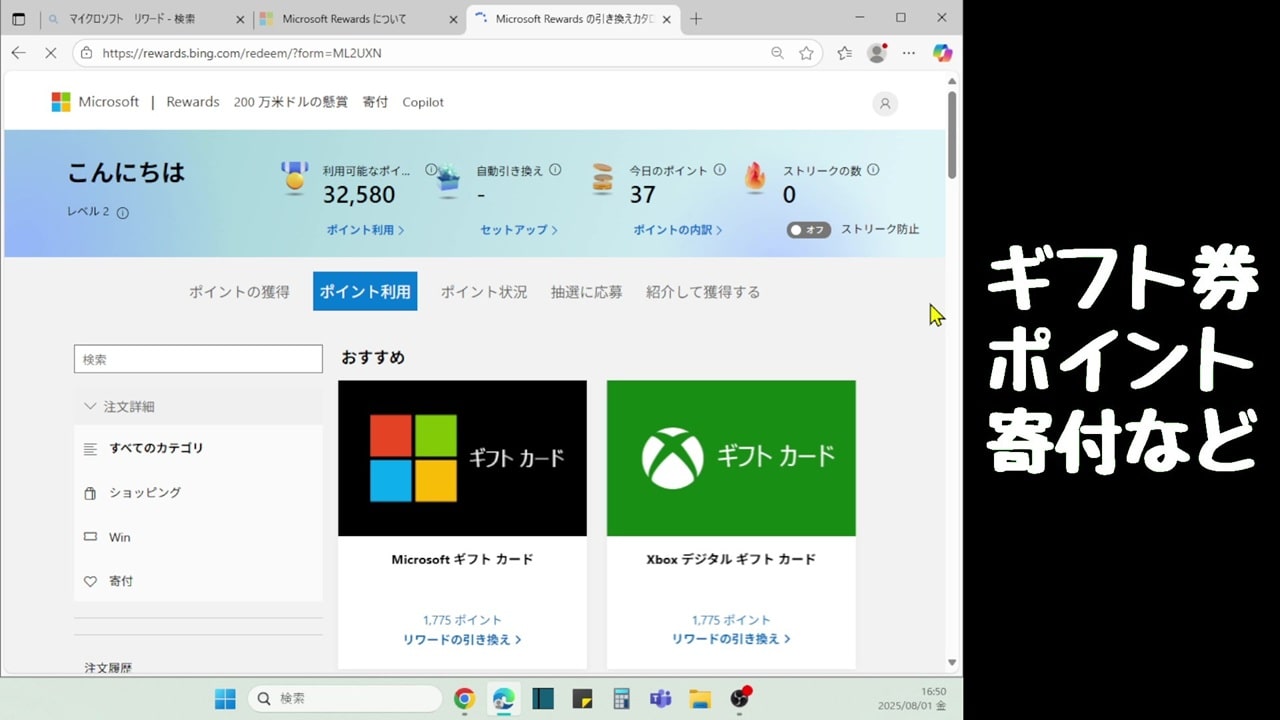Open Copilot link in the page header
Viewport: 1280px width, 720px height.
[423, 102]
